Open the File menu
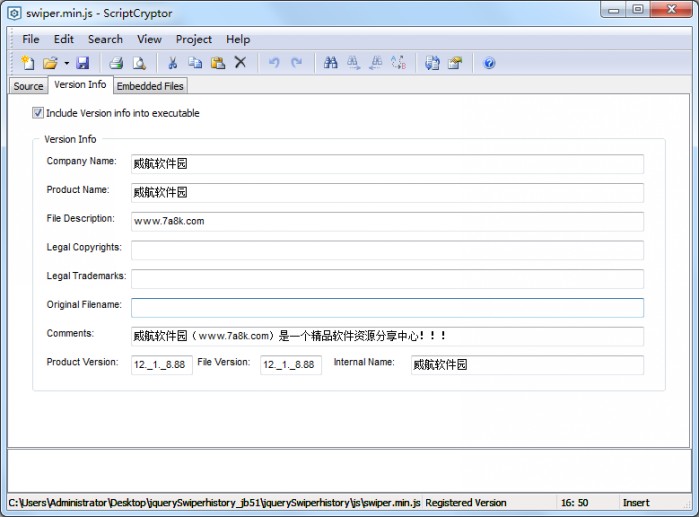 click(x=31, y=39)
